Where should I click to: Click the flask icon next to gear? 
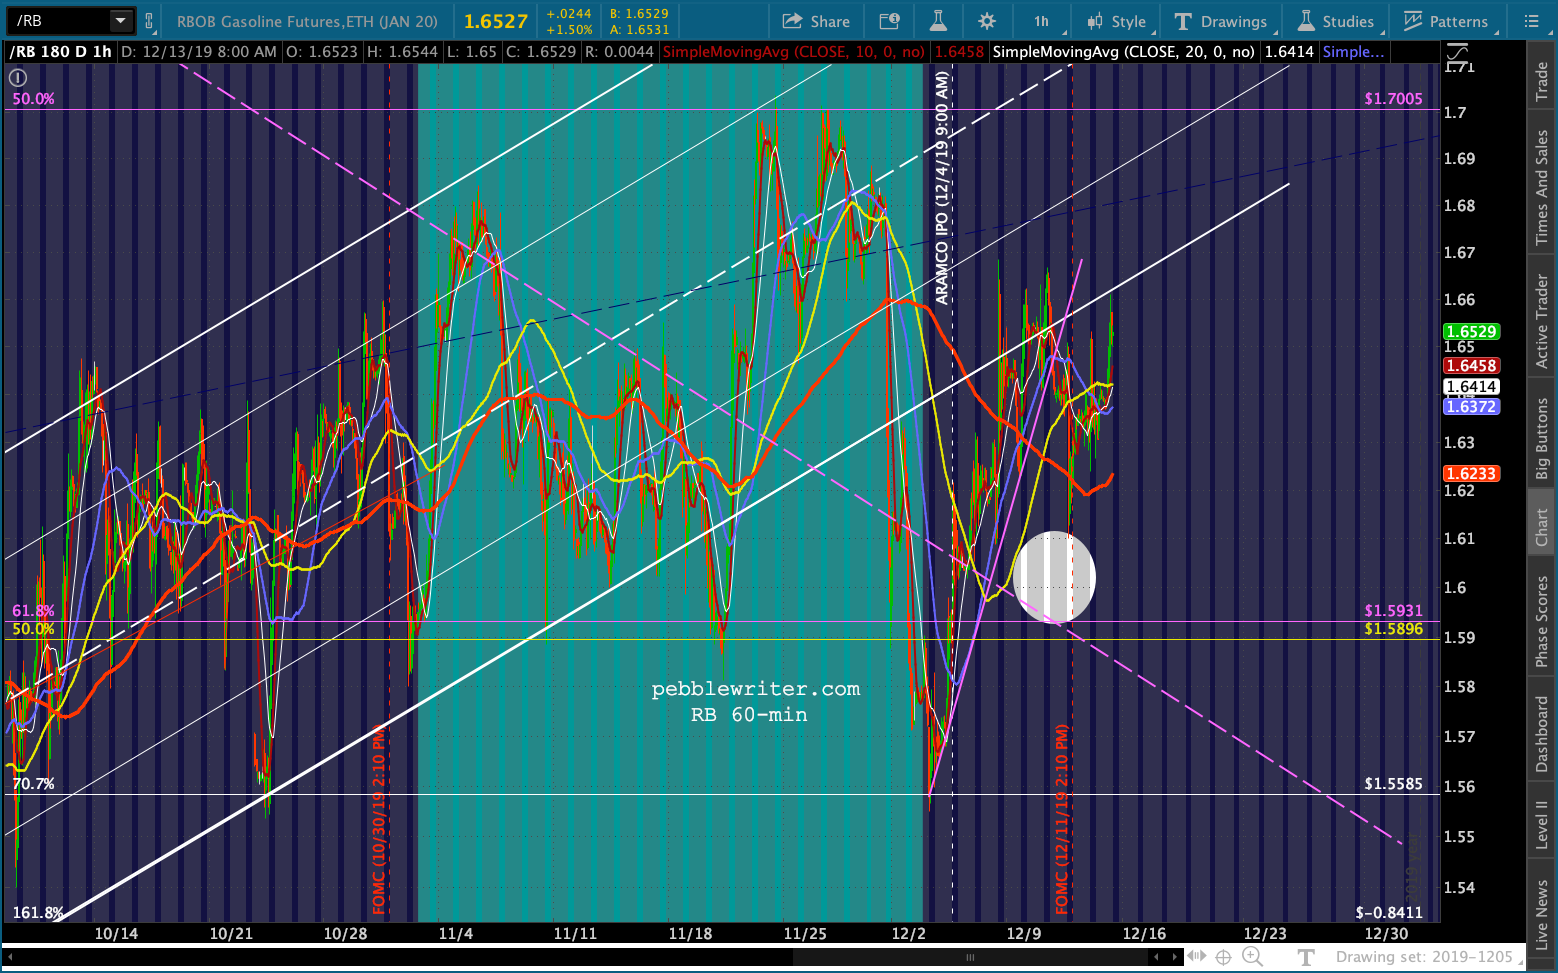(937, 21)
